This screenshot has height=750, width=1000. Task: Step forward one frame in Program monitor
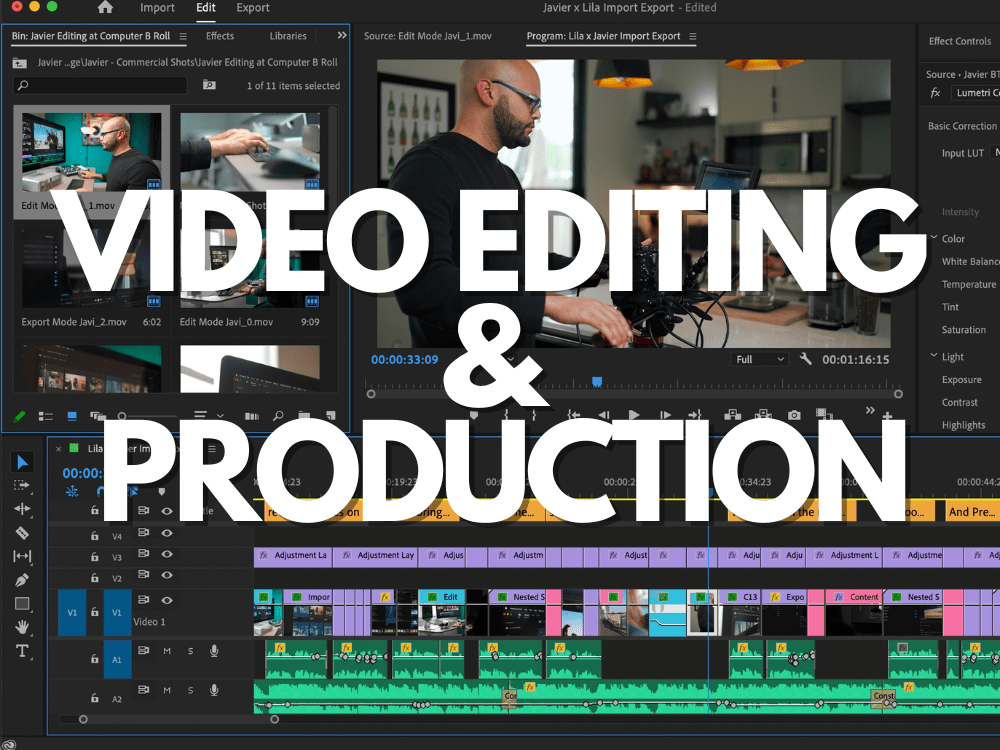[665, 415]
